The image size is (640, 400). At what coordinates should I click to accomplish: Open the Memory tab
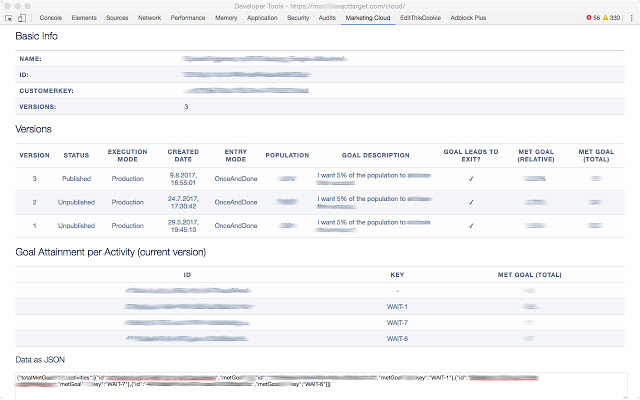[226, 18]
